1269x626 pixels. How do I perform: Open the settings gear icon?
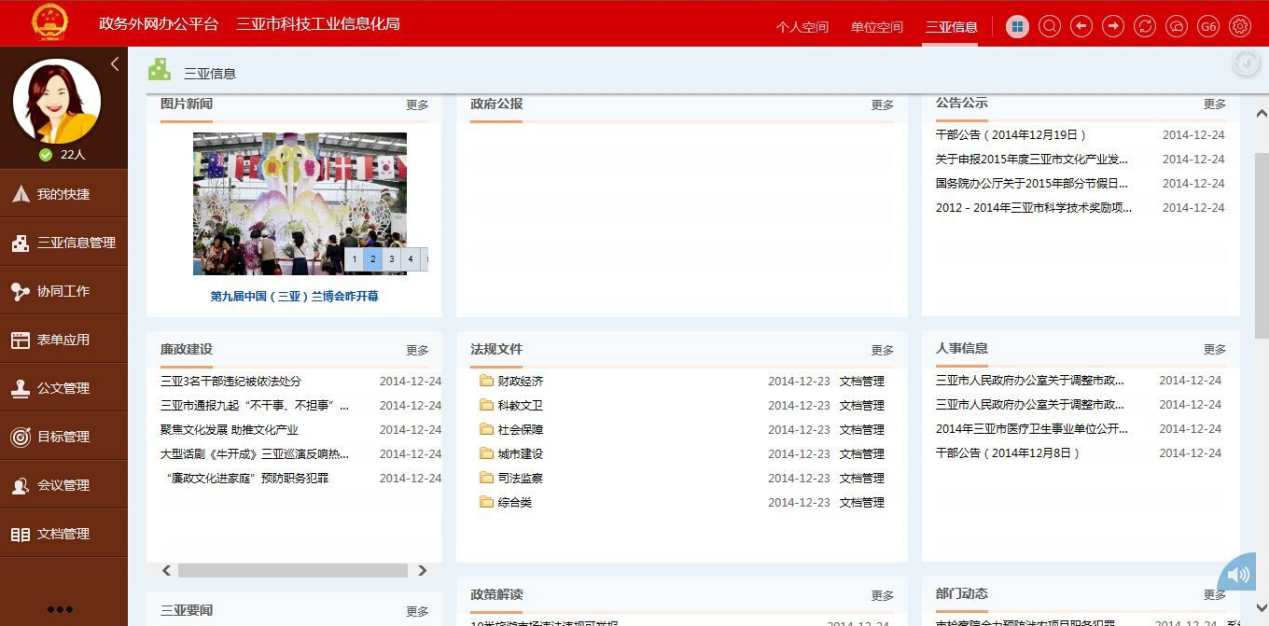(x=1240, y=27)
